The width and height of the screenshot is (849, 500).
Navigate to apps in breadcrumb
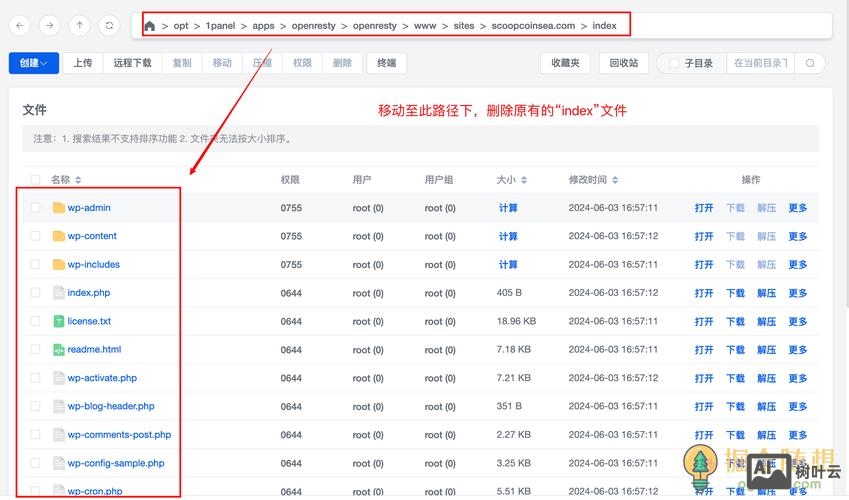click(x=263, y=26)
